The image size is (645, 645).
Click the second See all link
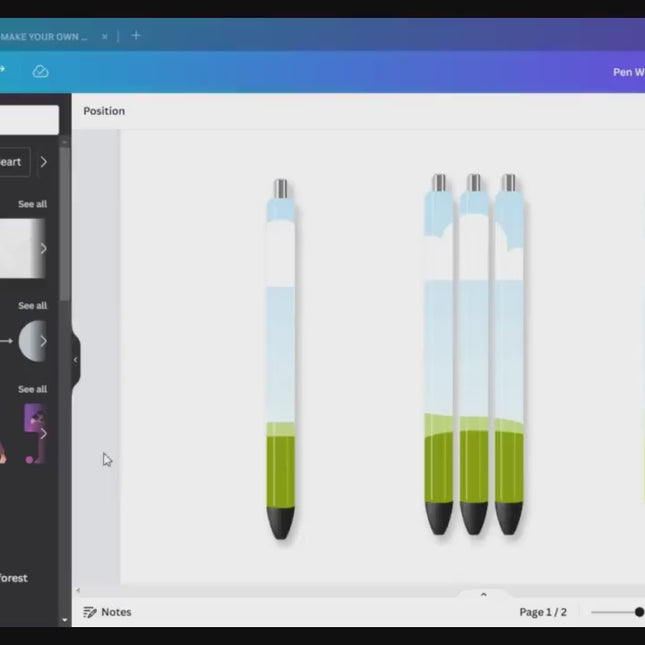click(x=32, y=306)
